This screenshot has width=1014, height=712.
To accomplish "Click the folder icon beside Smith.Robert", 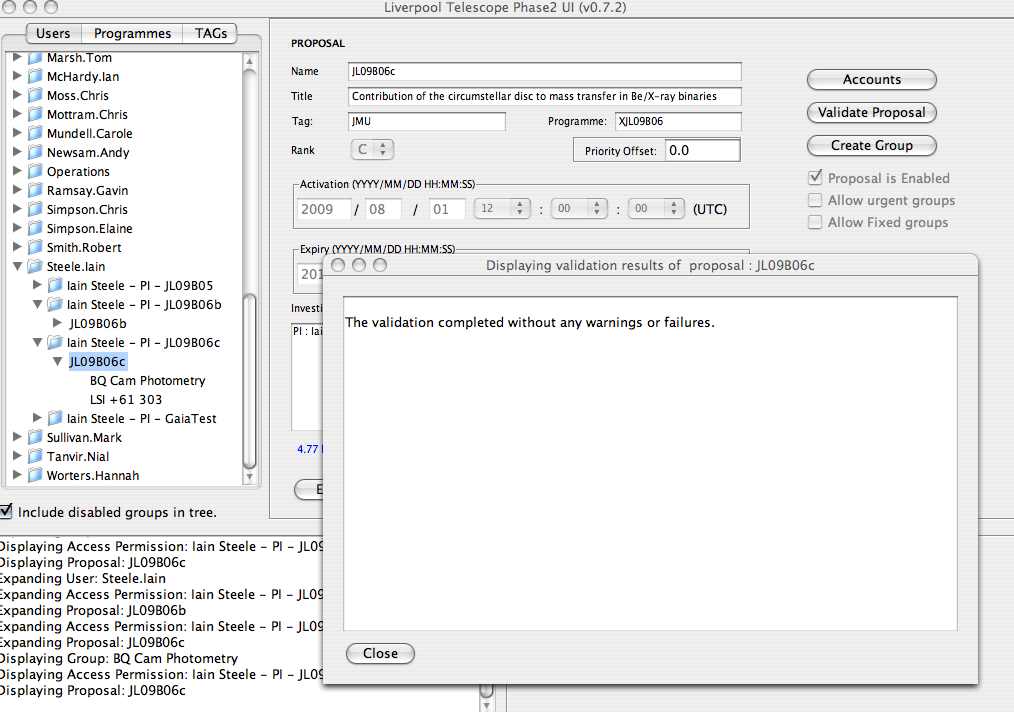I will point(36,248).
